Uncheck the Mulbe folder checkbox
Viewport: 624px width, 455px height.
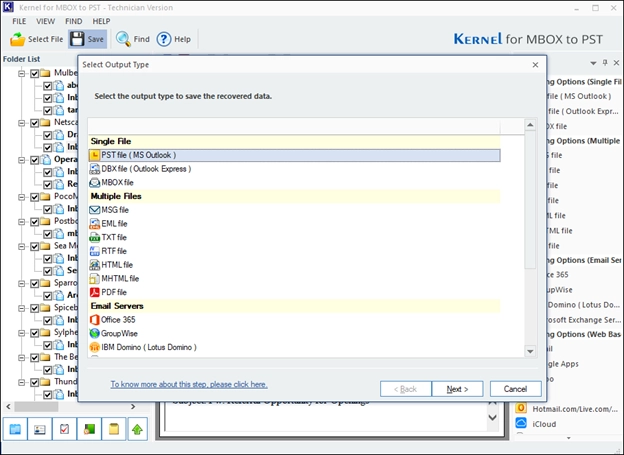35,74
